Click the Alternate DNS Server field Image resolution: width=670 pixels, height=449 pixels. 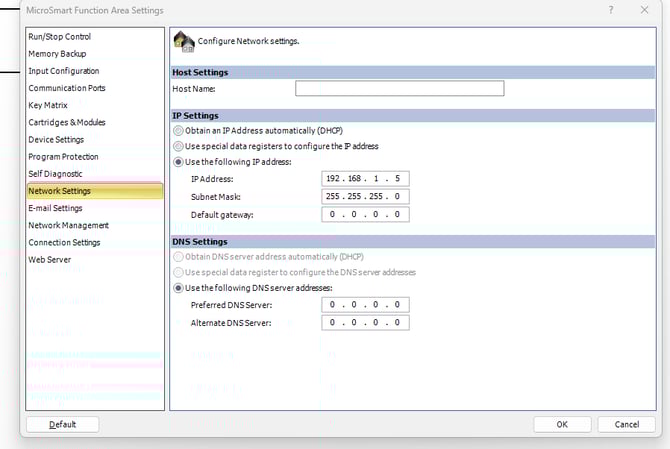[365, 323]
